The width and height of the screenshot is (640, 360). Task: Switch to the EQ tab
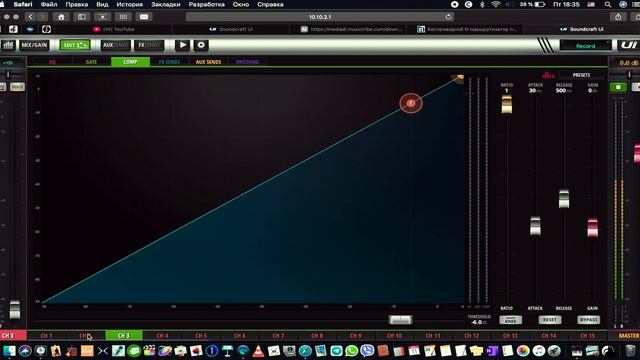click(x=52, y=62)
